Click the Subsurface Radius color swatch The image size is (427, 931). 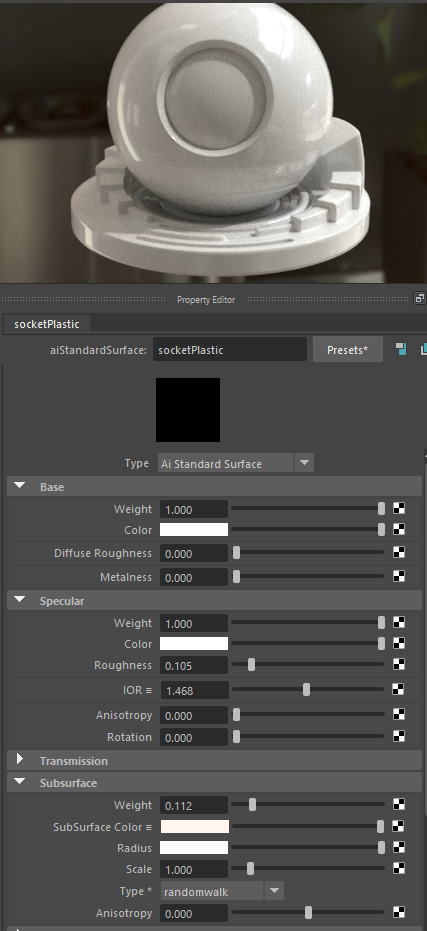[194, 847]
